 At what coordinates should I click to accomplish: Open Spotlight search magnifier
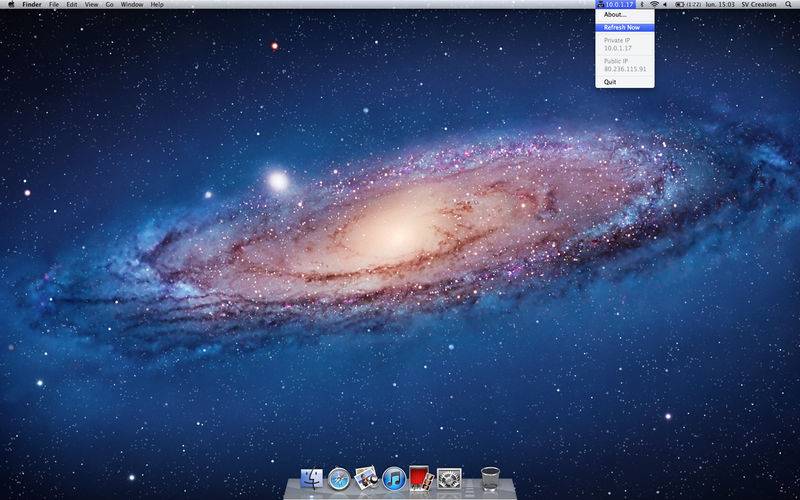pos(789,5)
